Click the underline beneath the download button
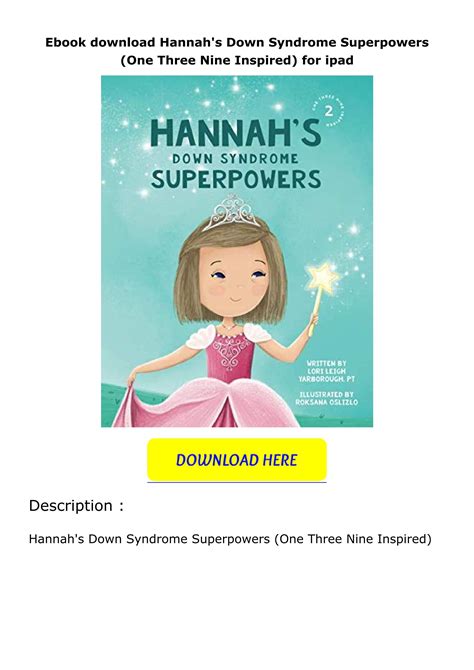Image resolution: width=474 pixels, height=670 pixels. 237,482
